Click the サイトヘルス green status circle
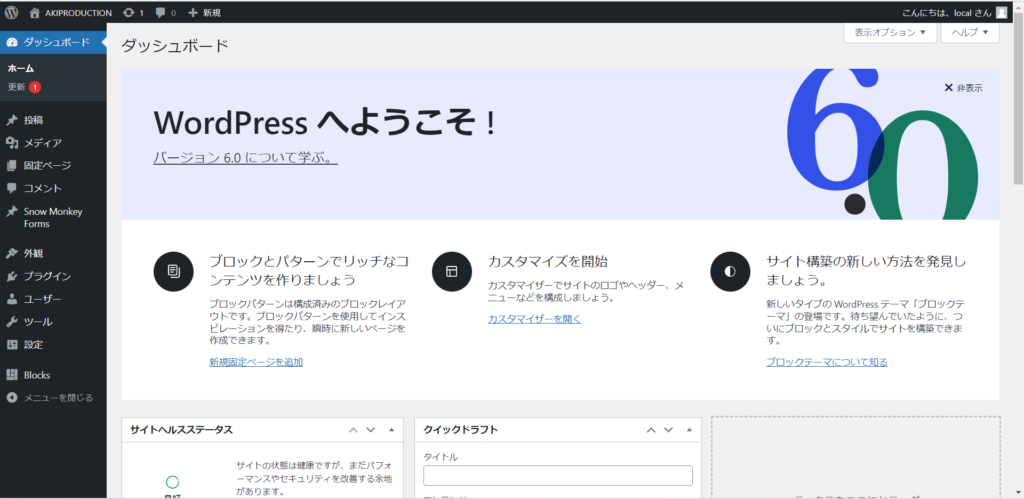1024x499 pixels. click(172, 483)
